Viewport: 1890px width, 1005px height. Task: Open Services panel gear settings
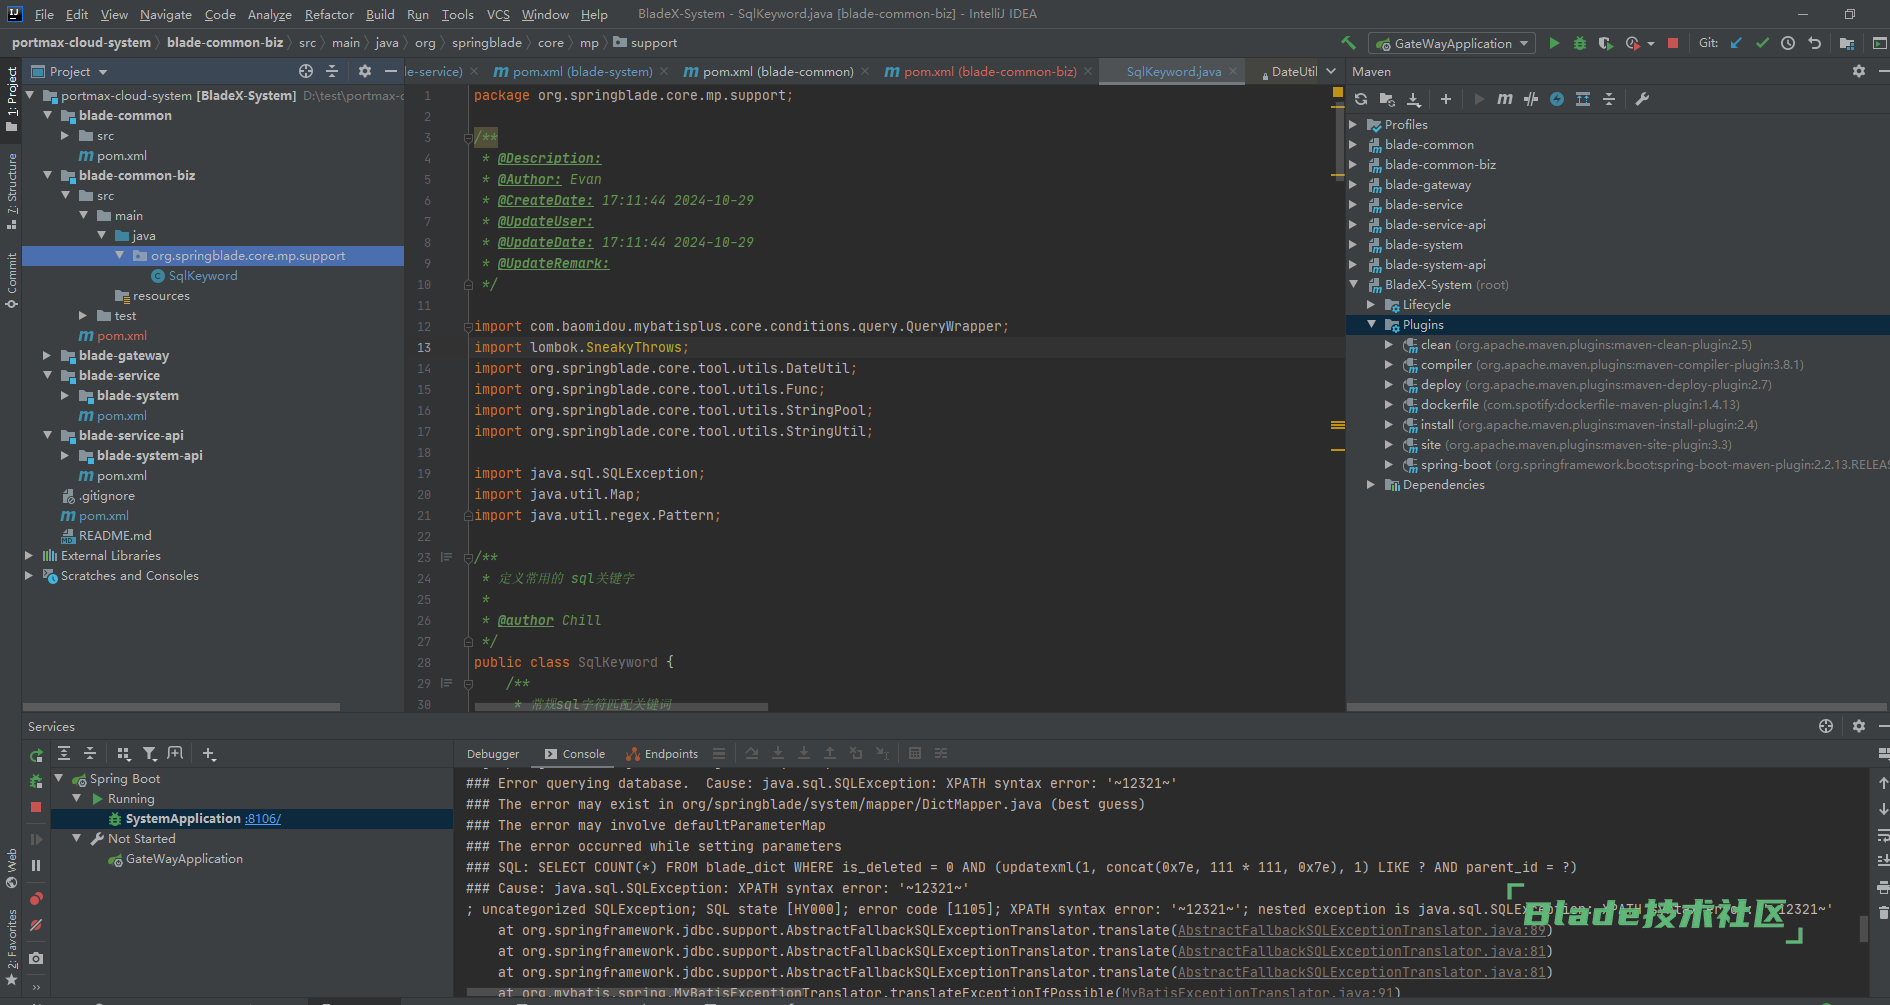click(x=1859, y=726)
